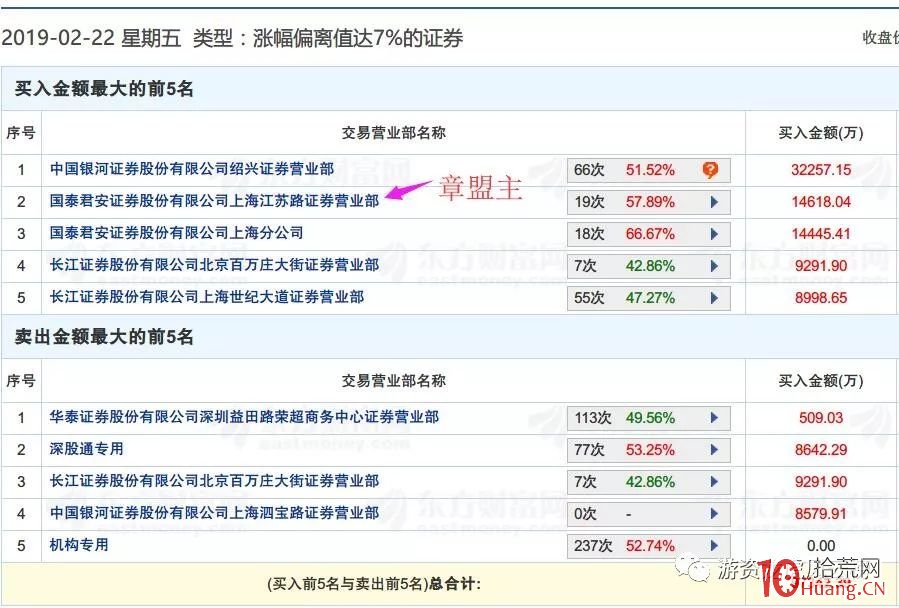Open 长江证券北京百万庄大街证券营业部 link in buy list

[214, 265]
